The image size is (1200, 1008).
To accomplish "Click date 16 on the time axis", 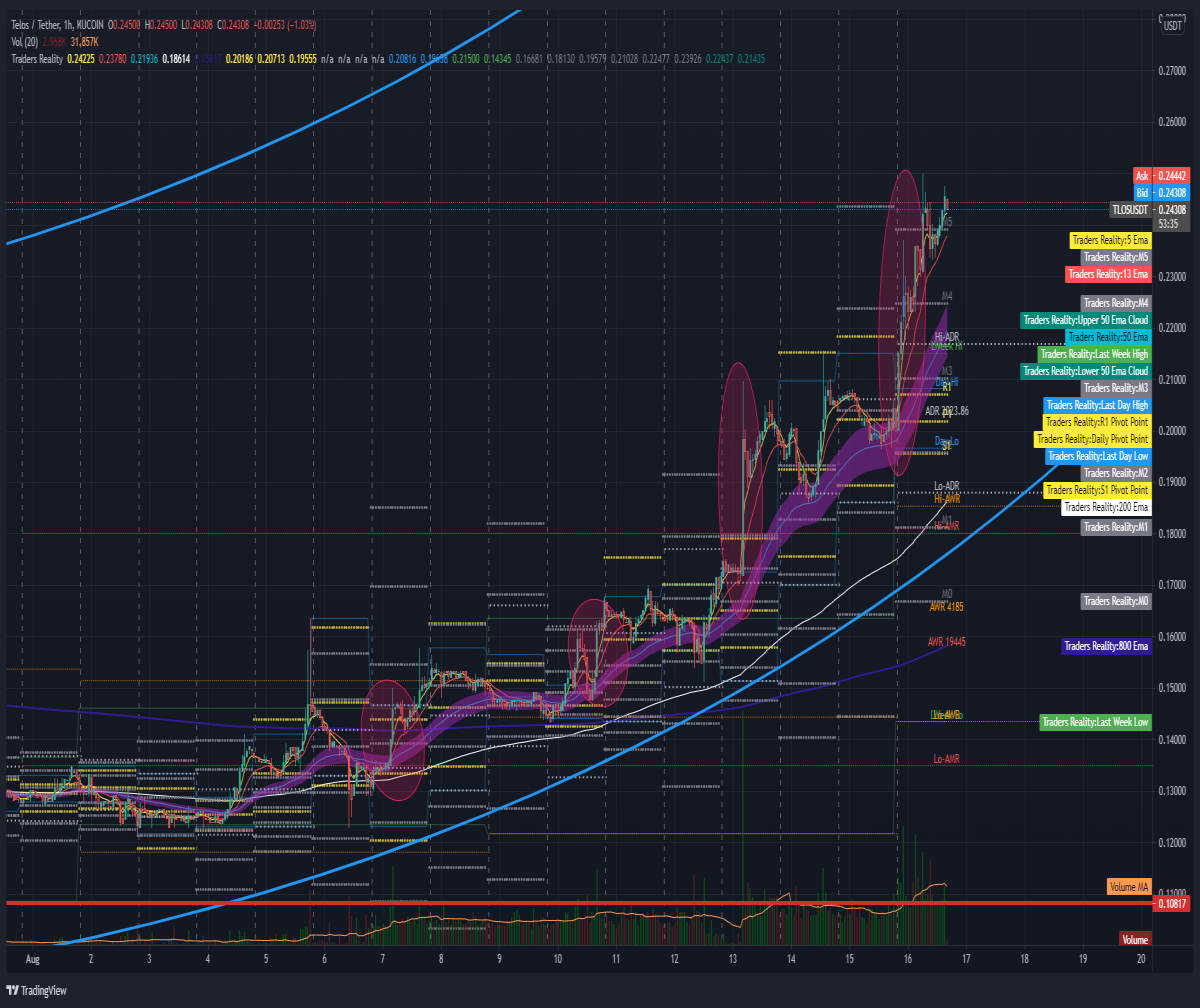I will 907,960.
